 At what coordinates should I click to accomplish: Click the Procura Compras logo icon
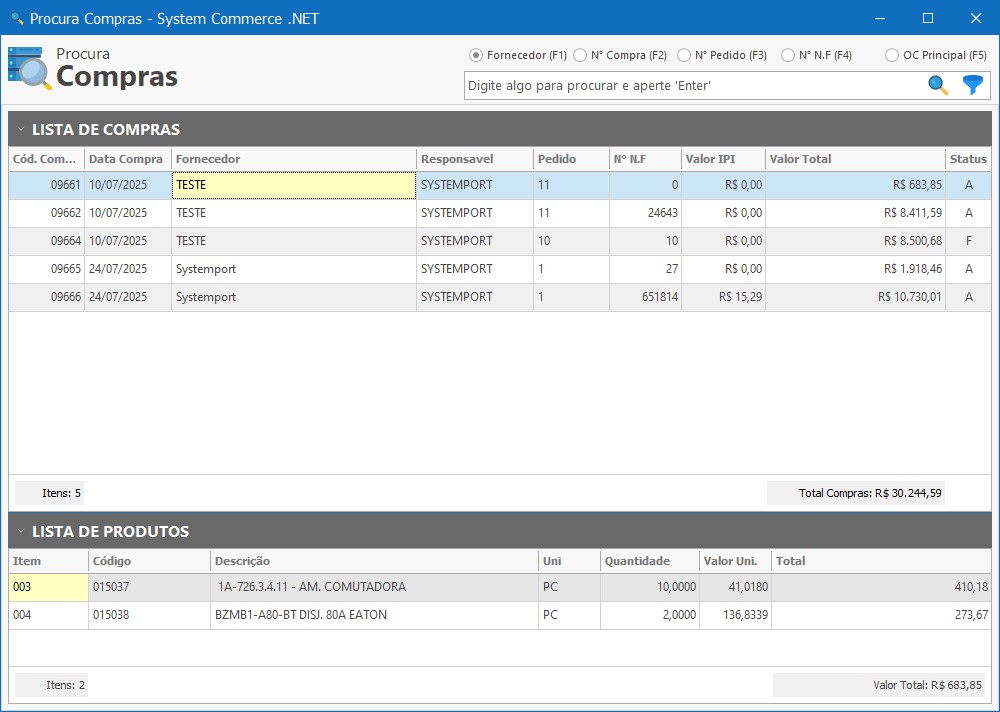[x=30, y=68]
